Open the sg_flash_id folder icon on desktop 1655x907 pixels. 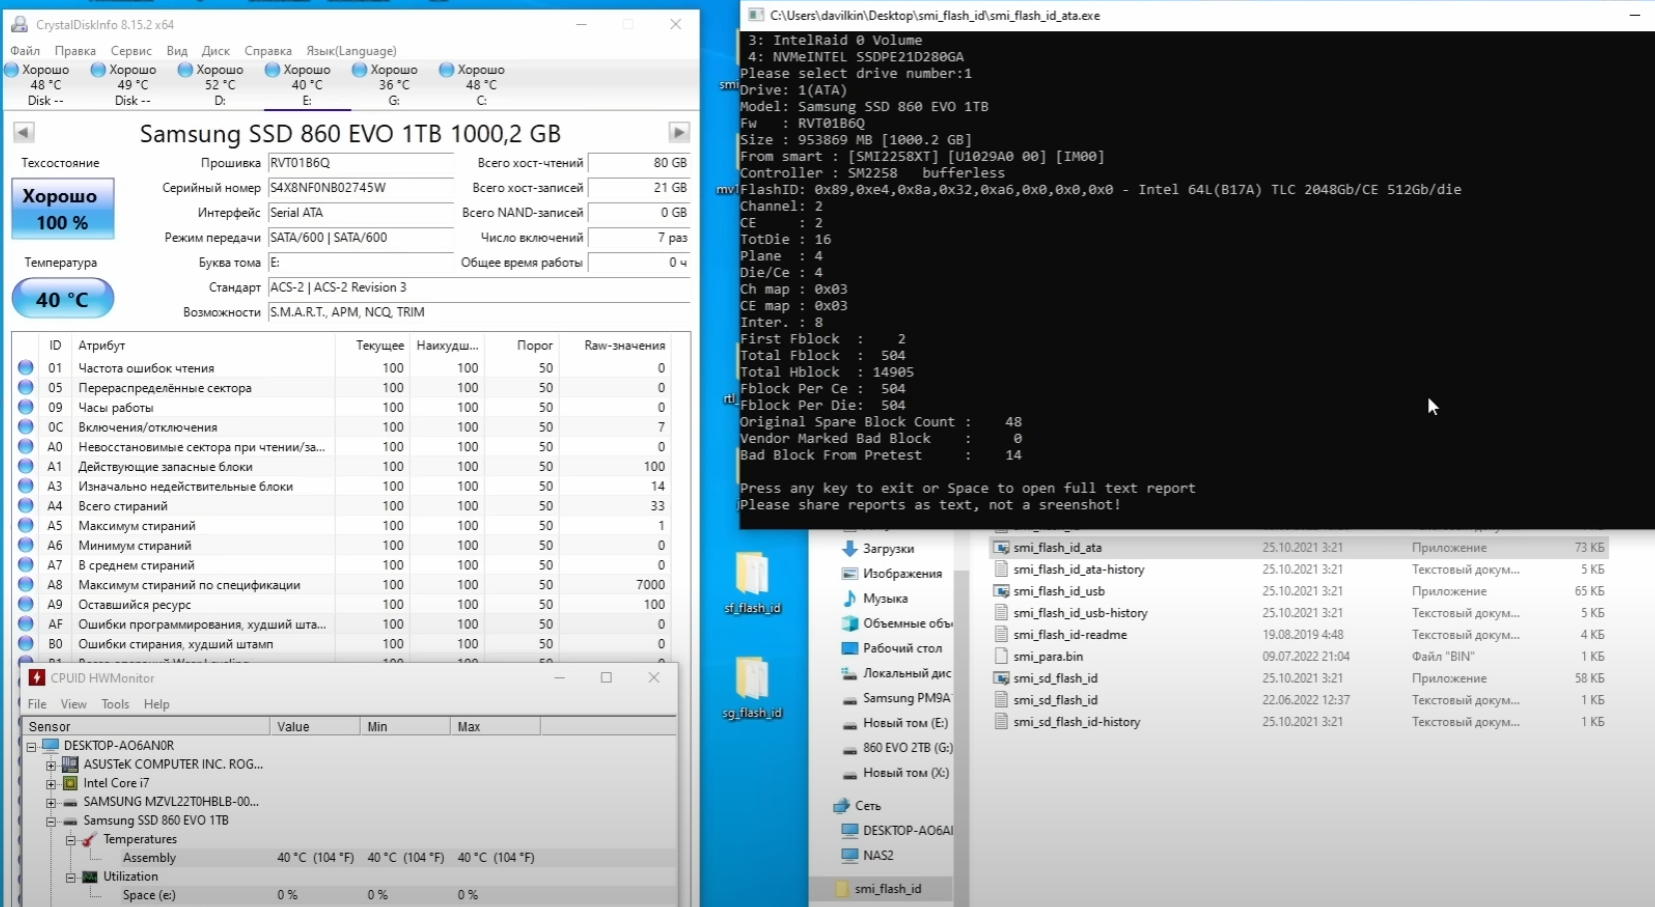[x=752, y=678]
